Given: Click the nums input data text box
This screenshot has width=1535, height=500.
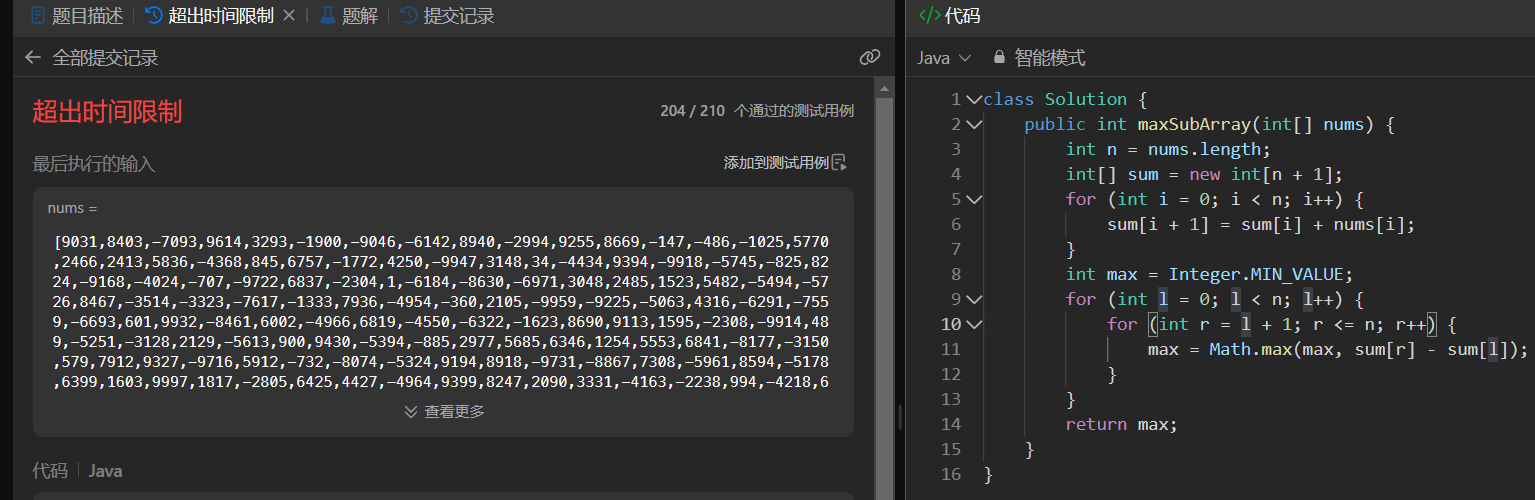Looking at the screenshot, I should pos(443,311).
